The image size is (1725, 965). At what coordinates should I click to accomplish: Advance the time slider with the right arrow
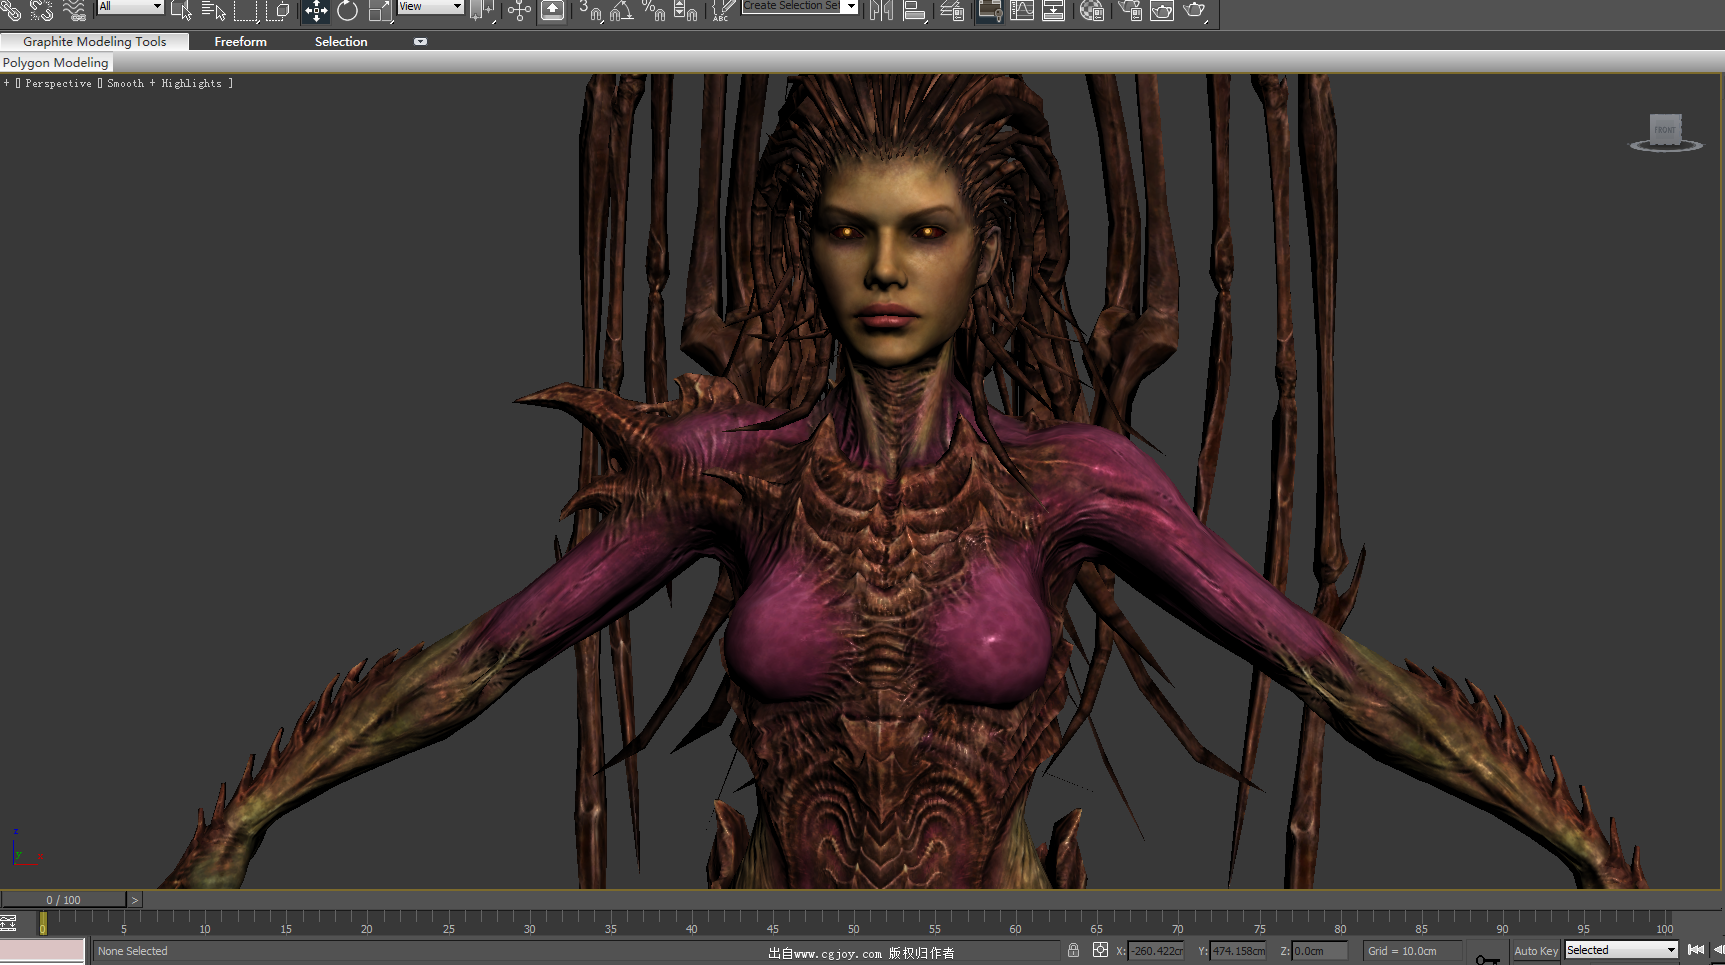[135, 900]
